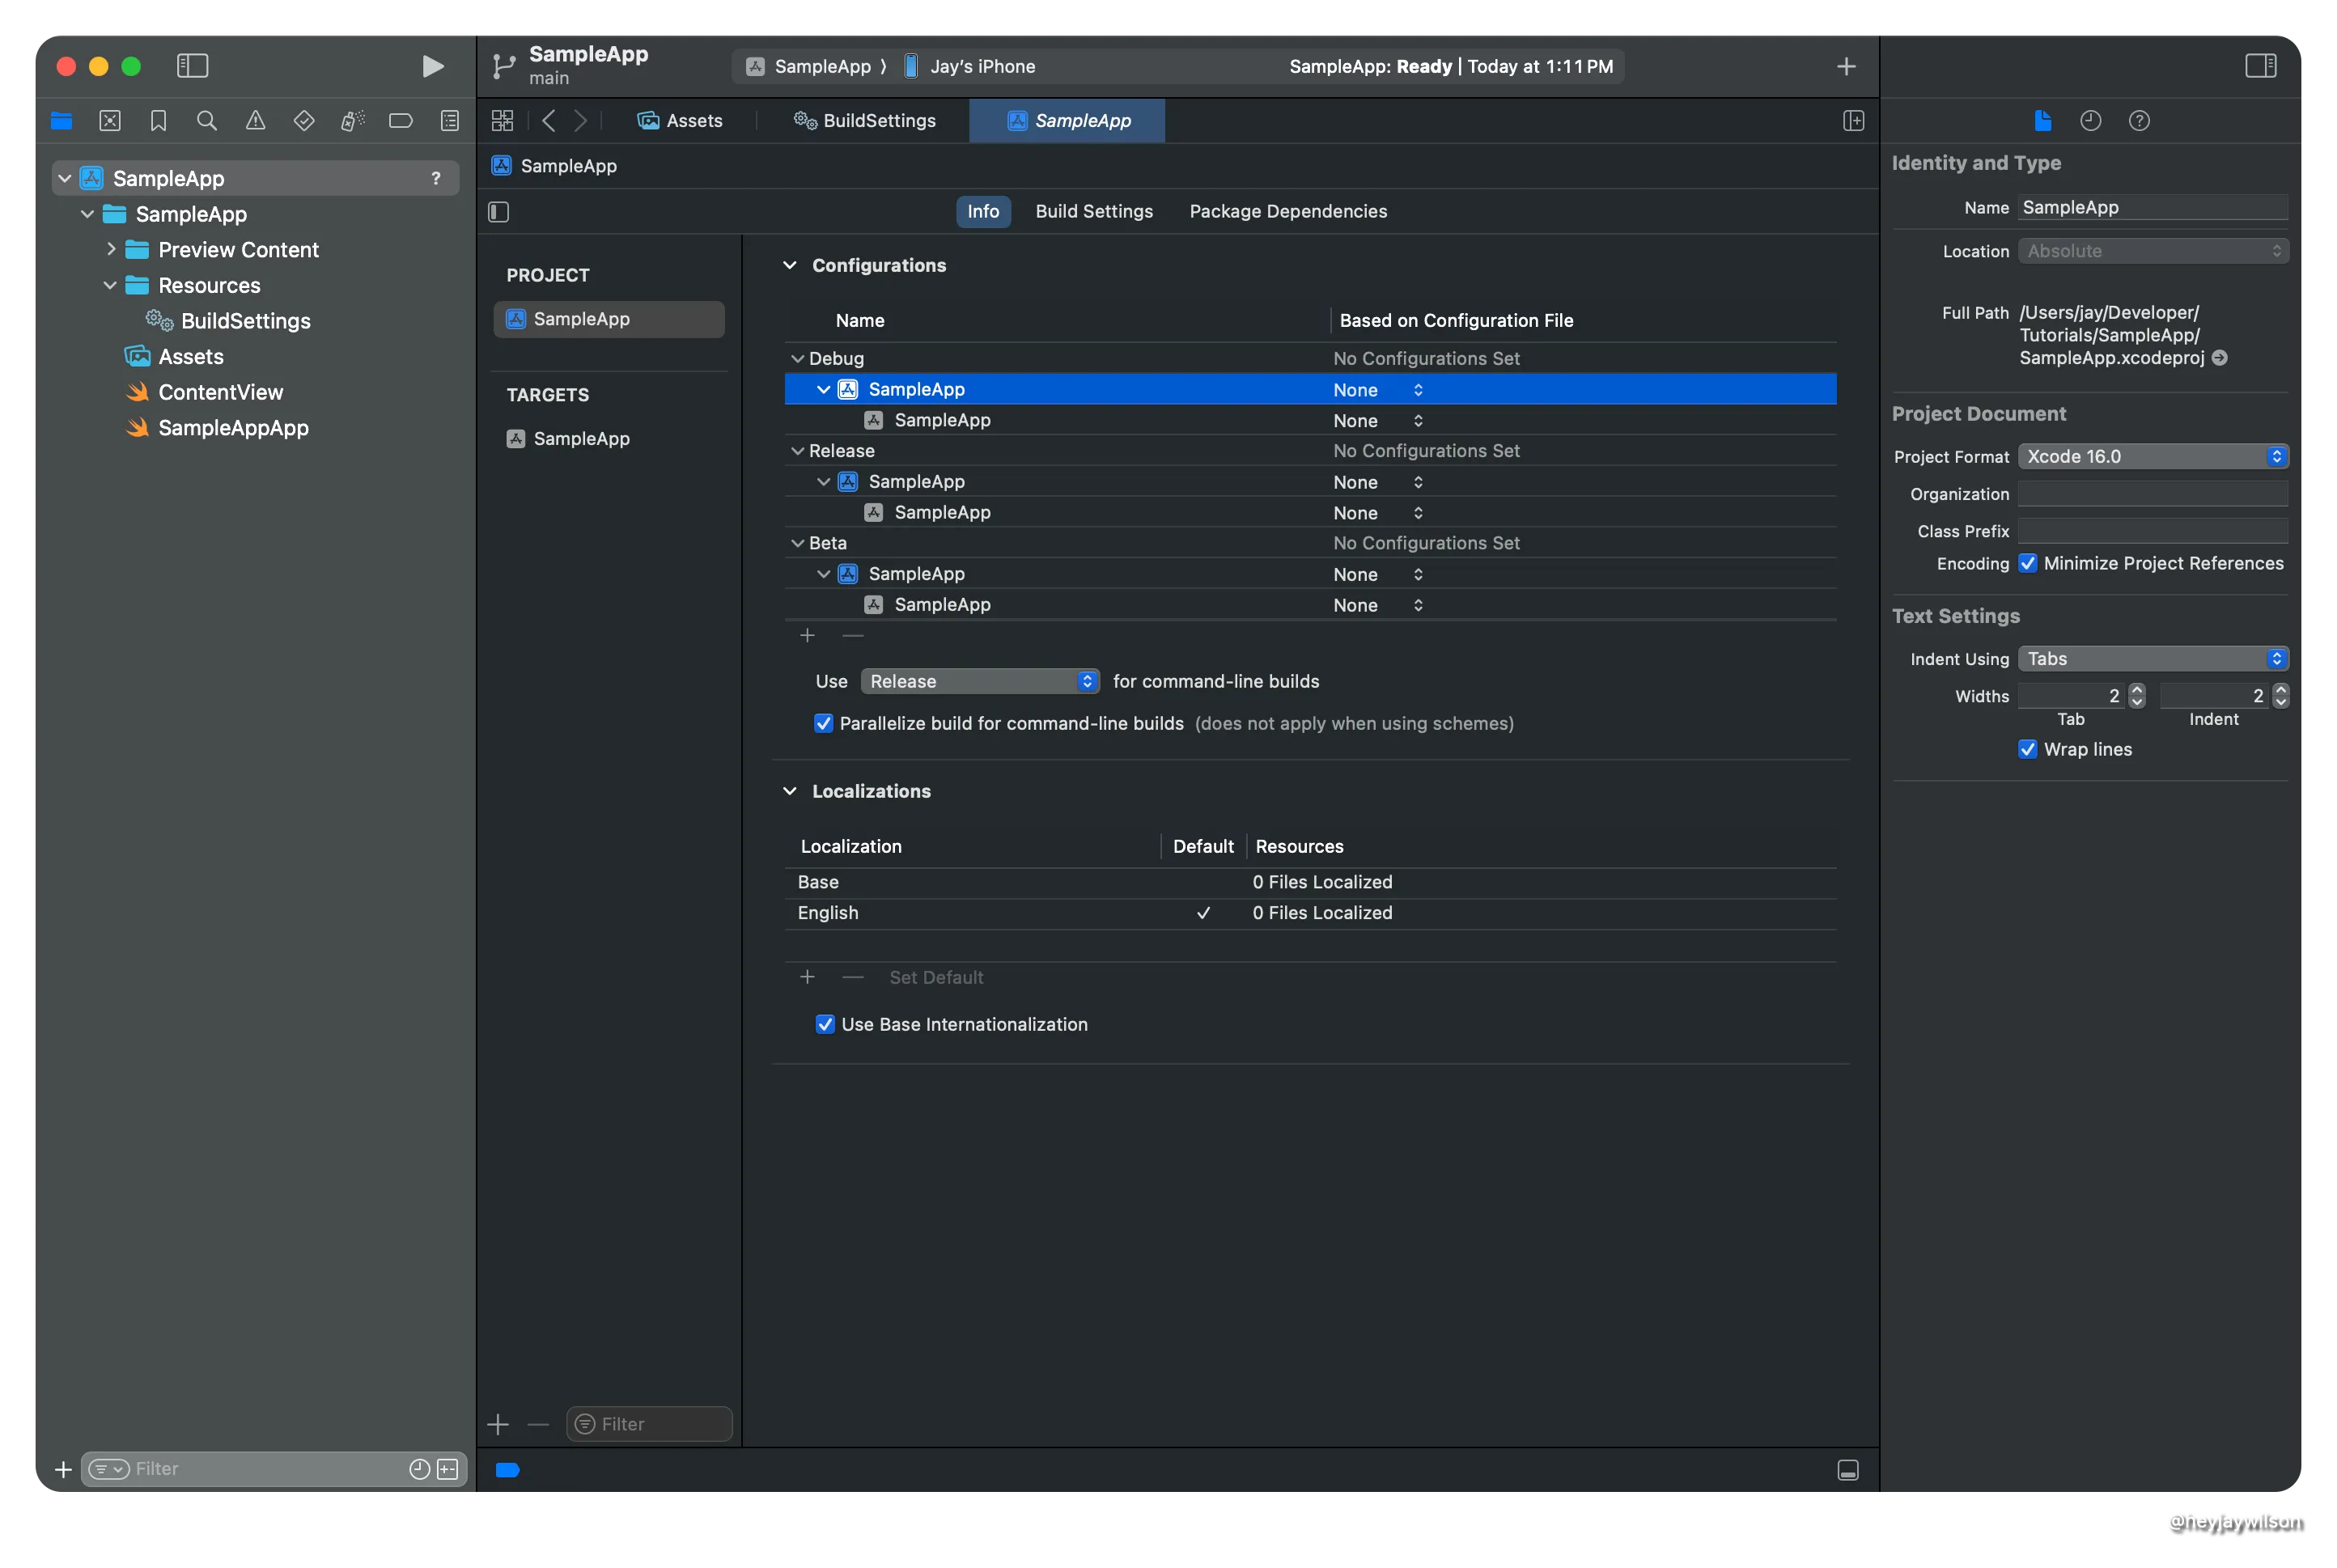
Task: Switch to the BuildSettings editor tab
Action: coord(865,121)
